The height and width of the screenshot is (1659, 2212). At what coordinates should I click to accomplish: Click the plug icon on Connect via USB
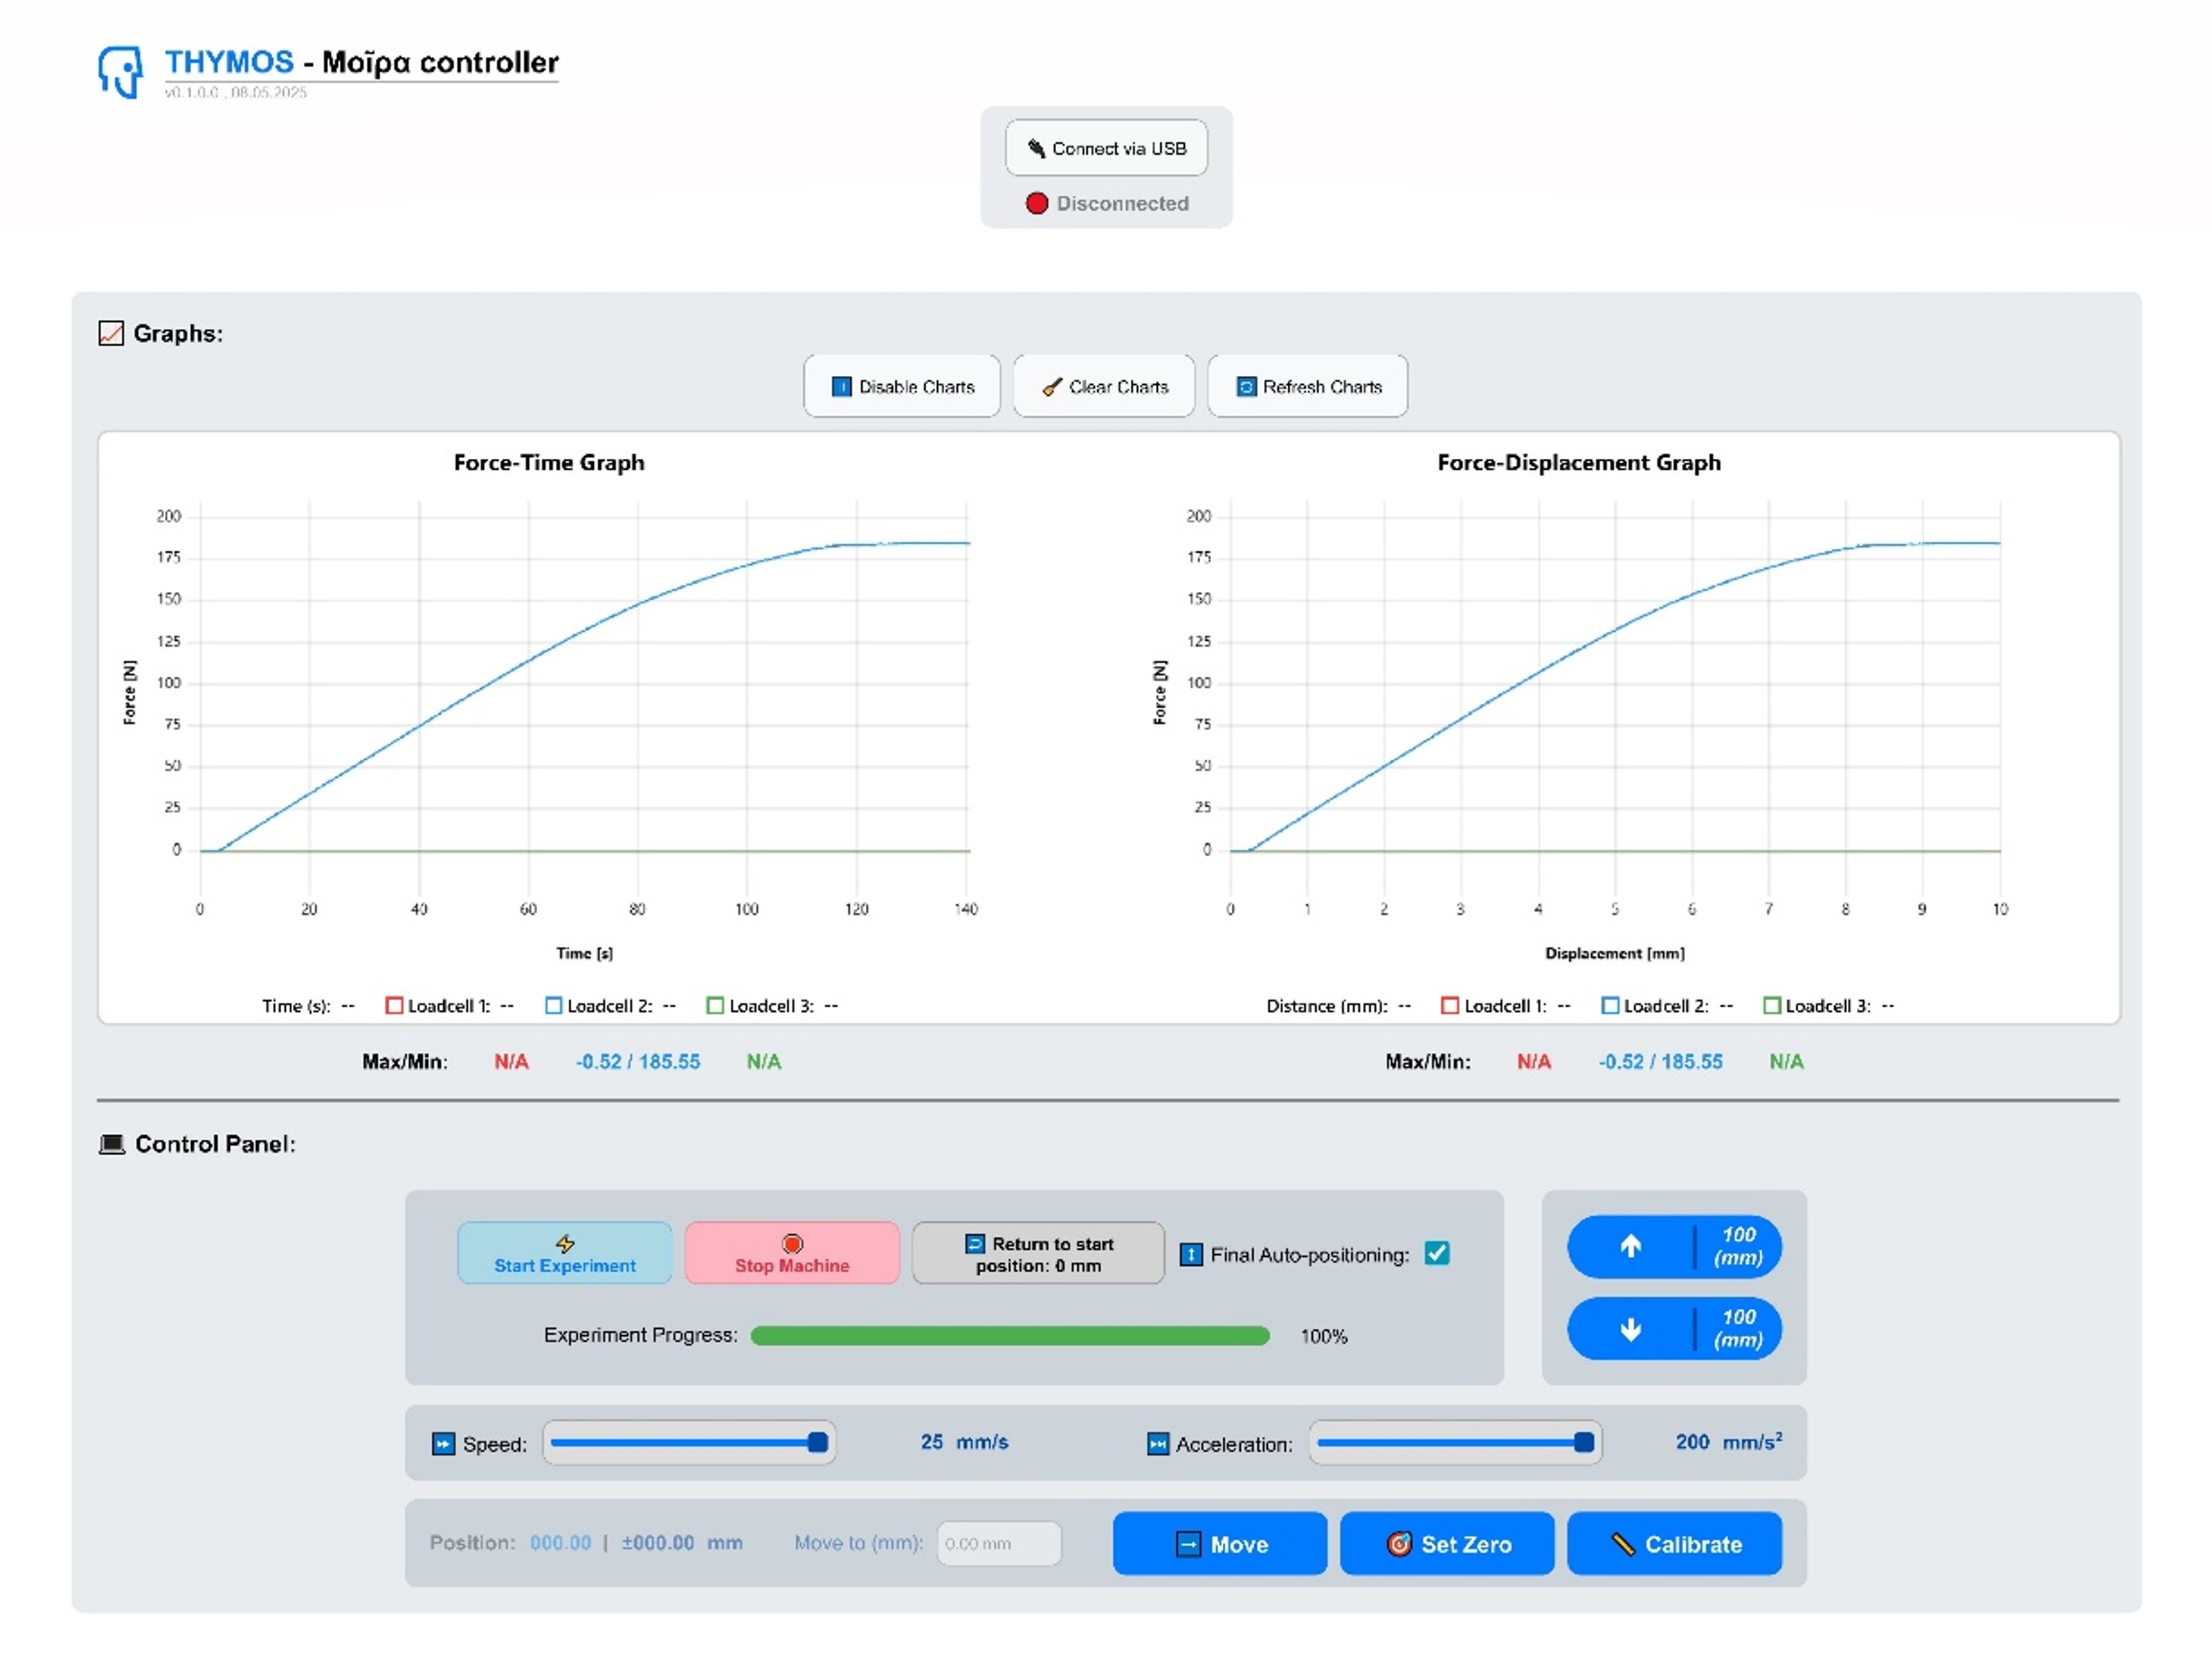tap(1036, 148)
